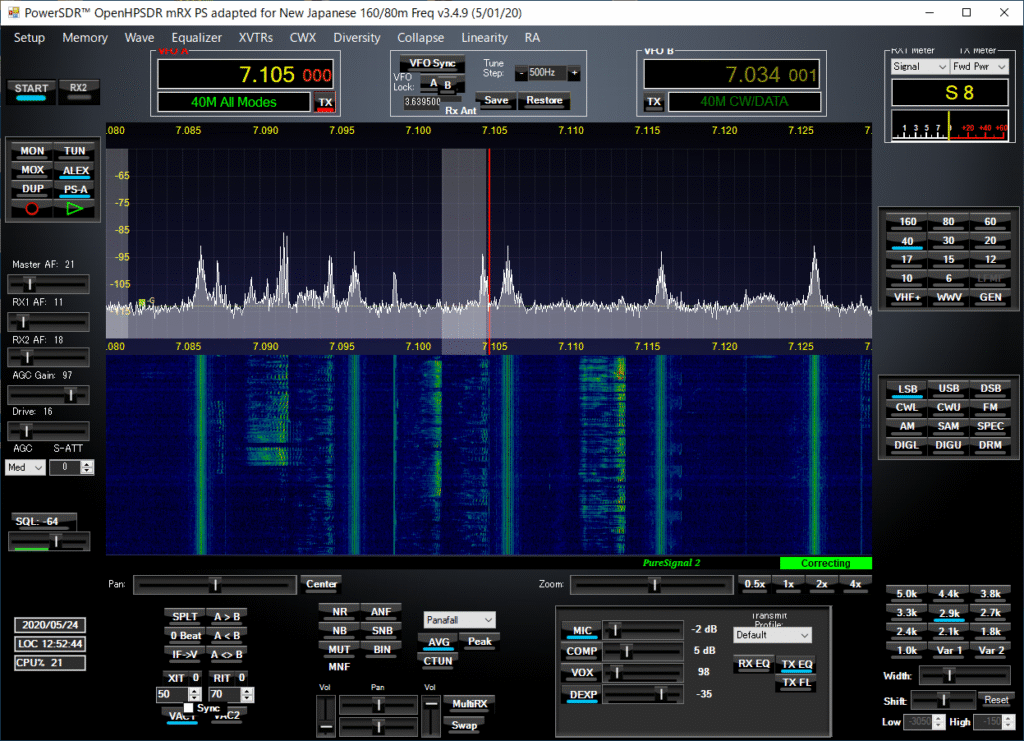Open the Equalizer menu
This screenshot has width=1024, height=741.
click(196, 38)
